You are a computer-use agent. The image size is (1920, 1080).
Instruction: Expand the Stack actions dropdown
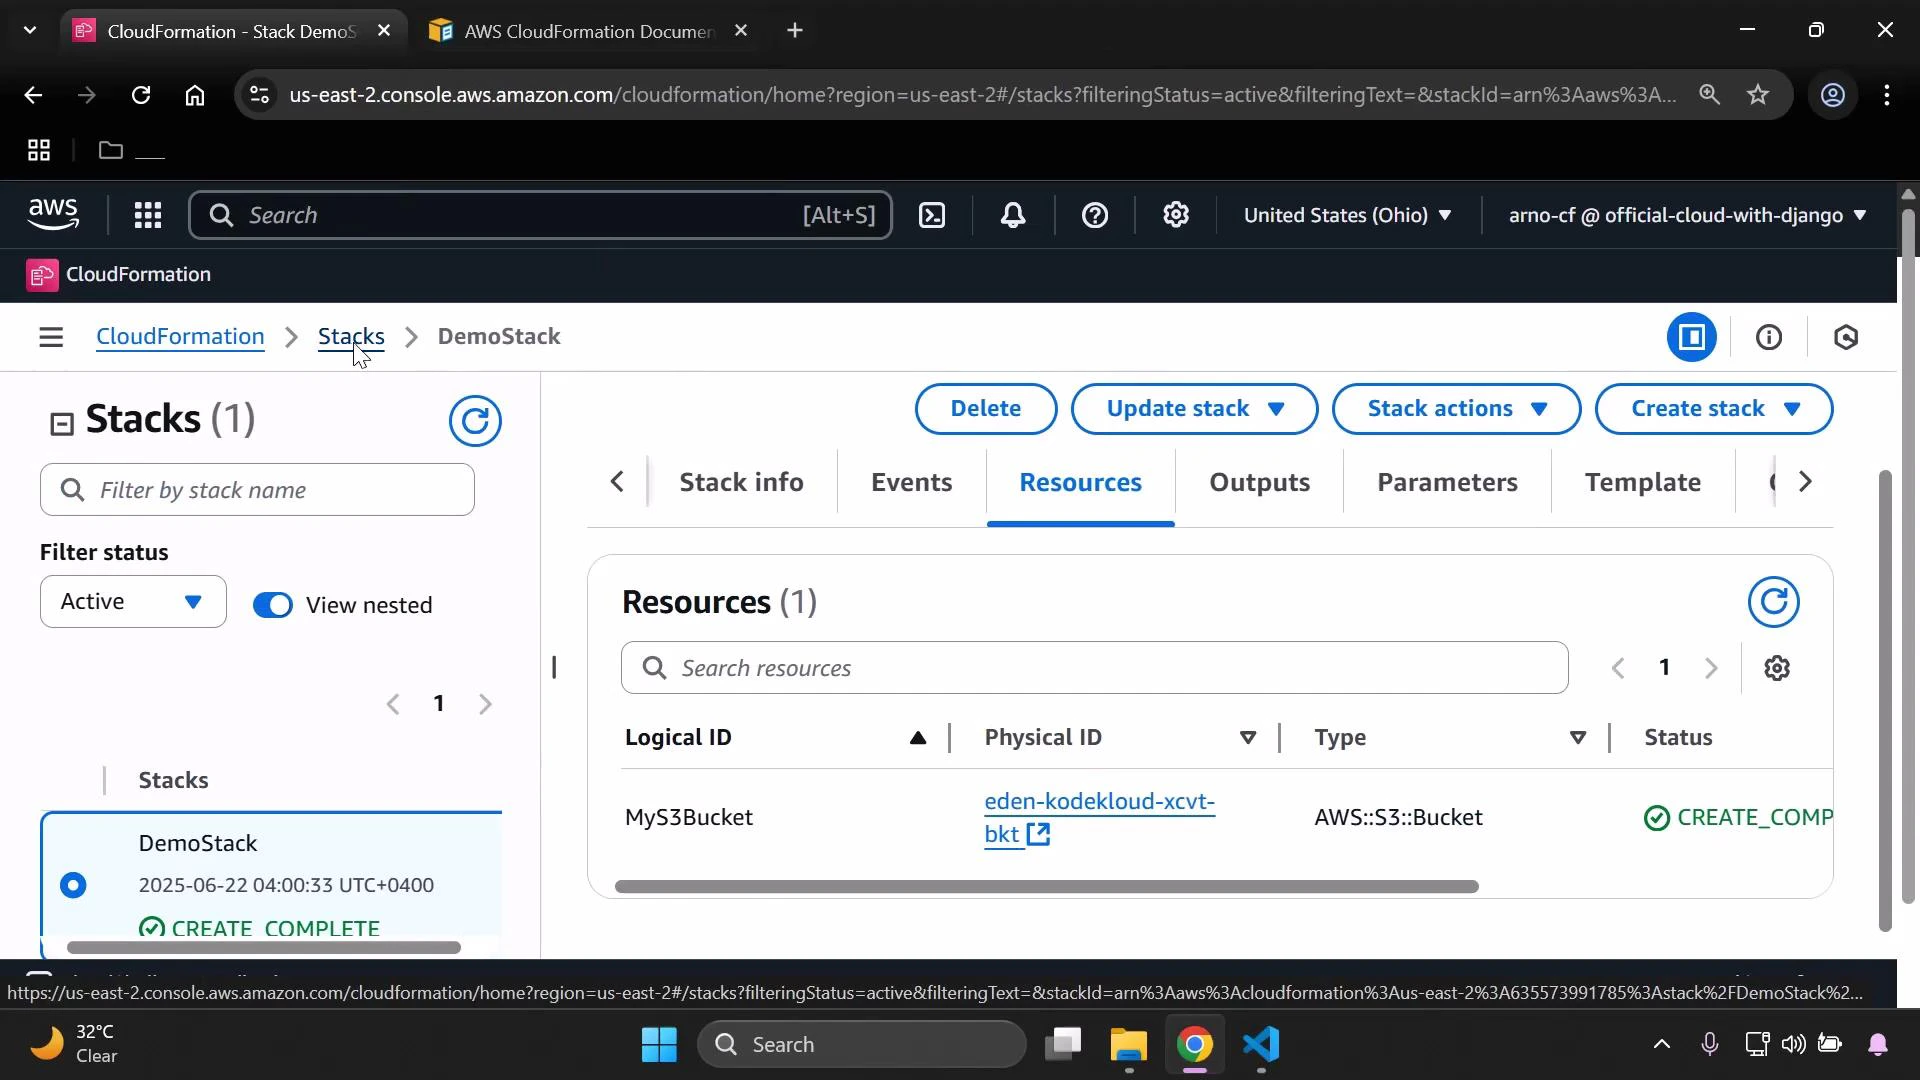[1455, 408]
